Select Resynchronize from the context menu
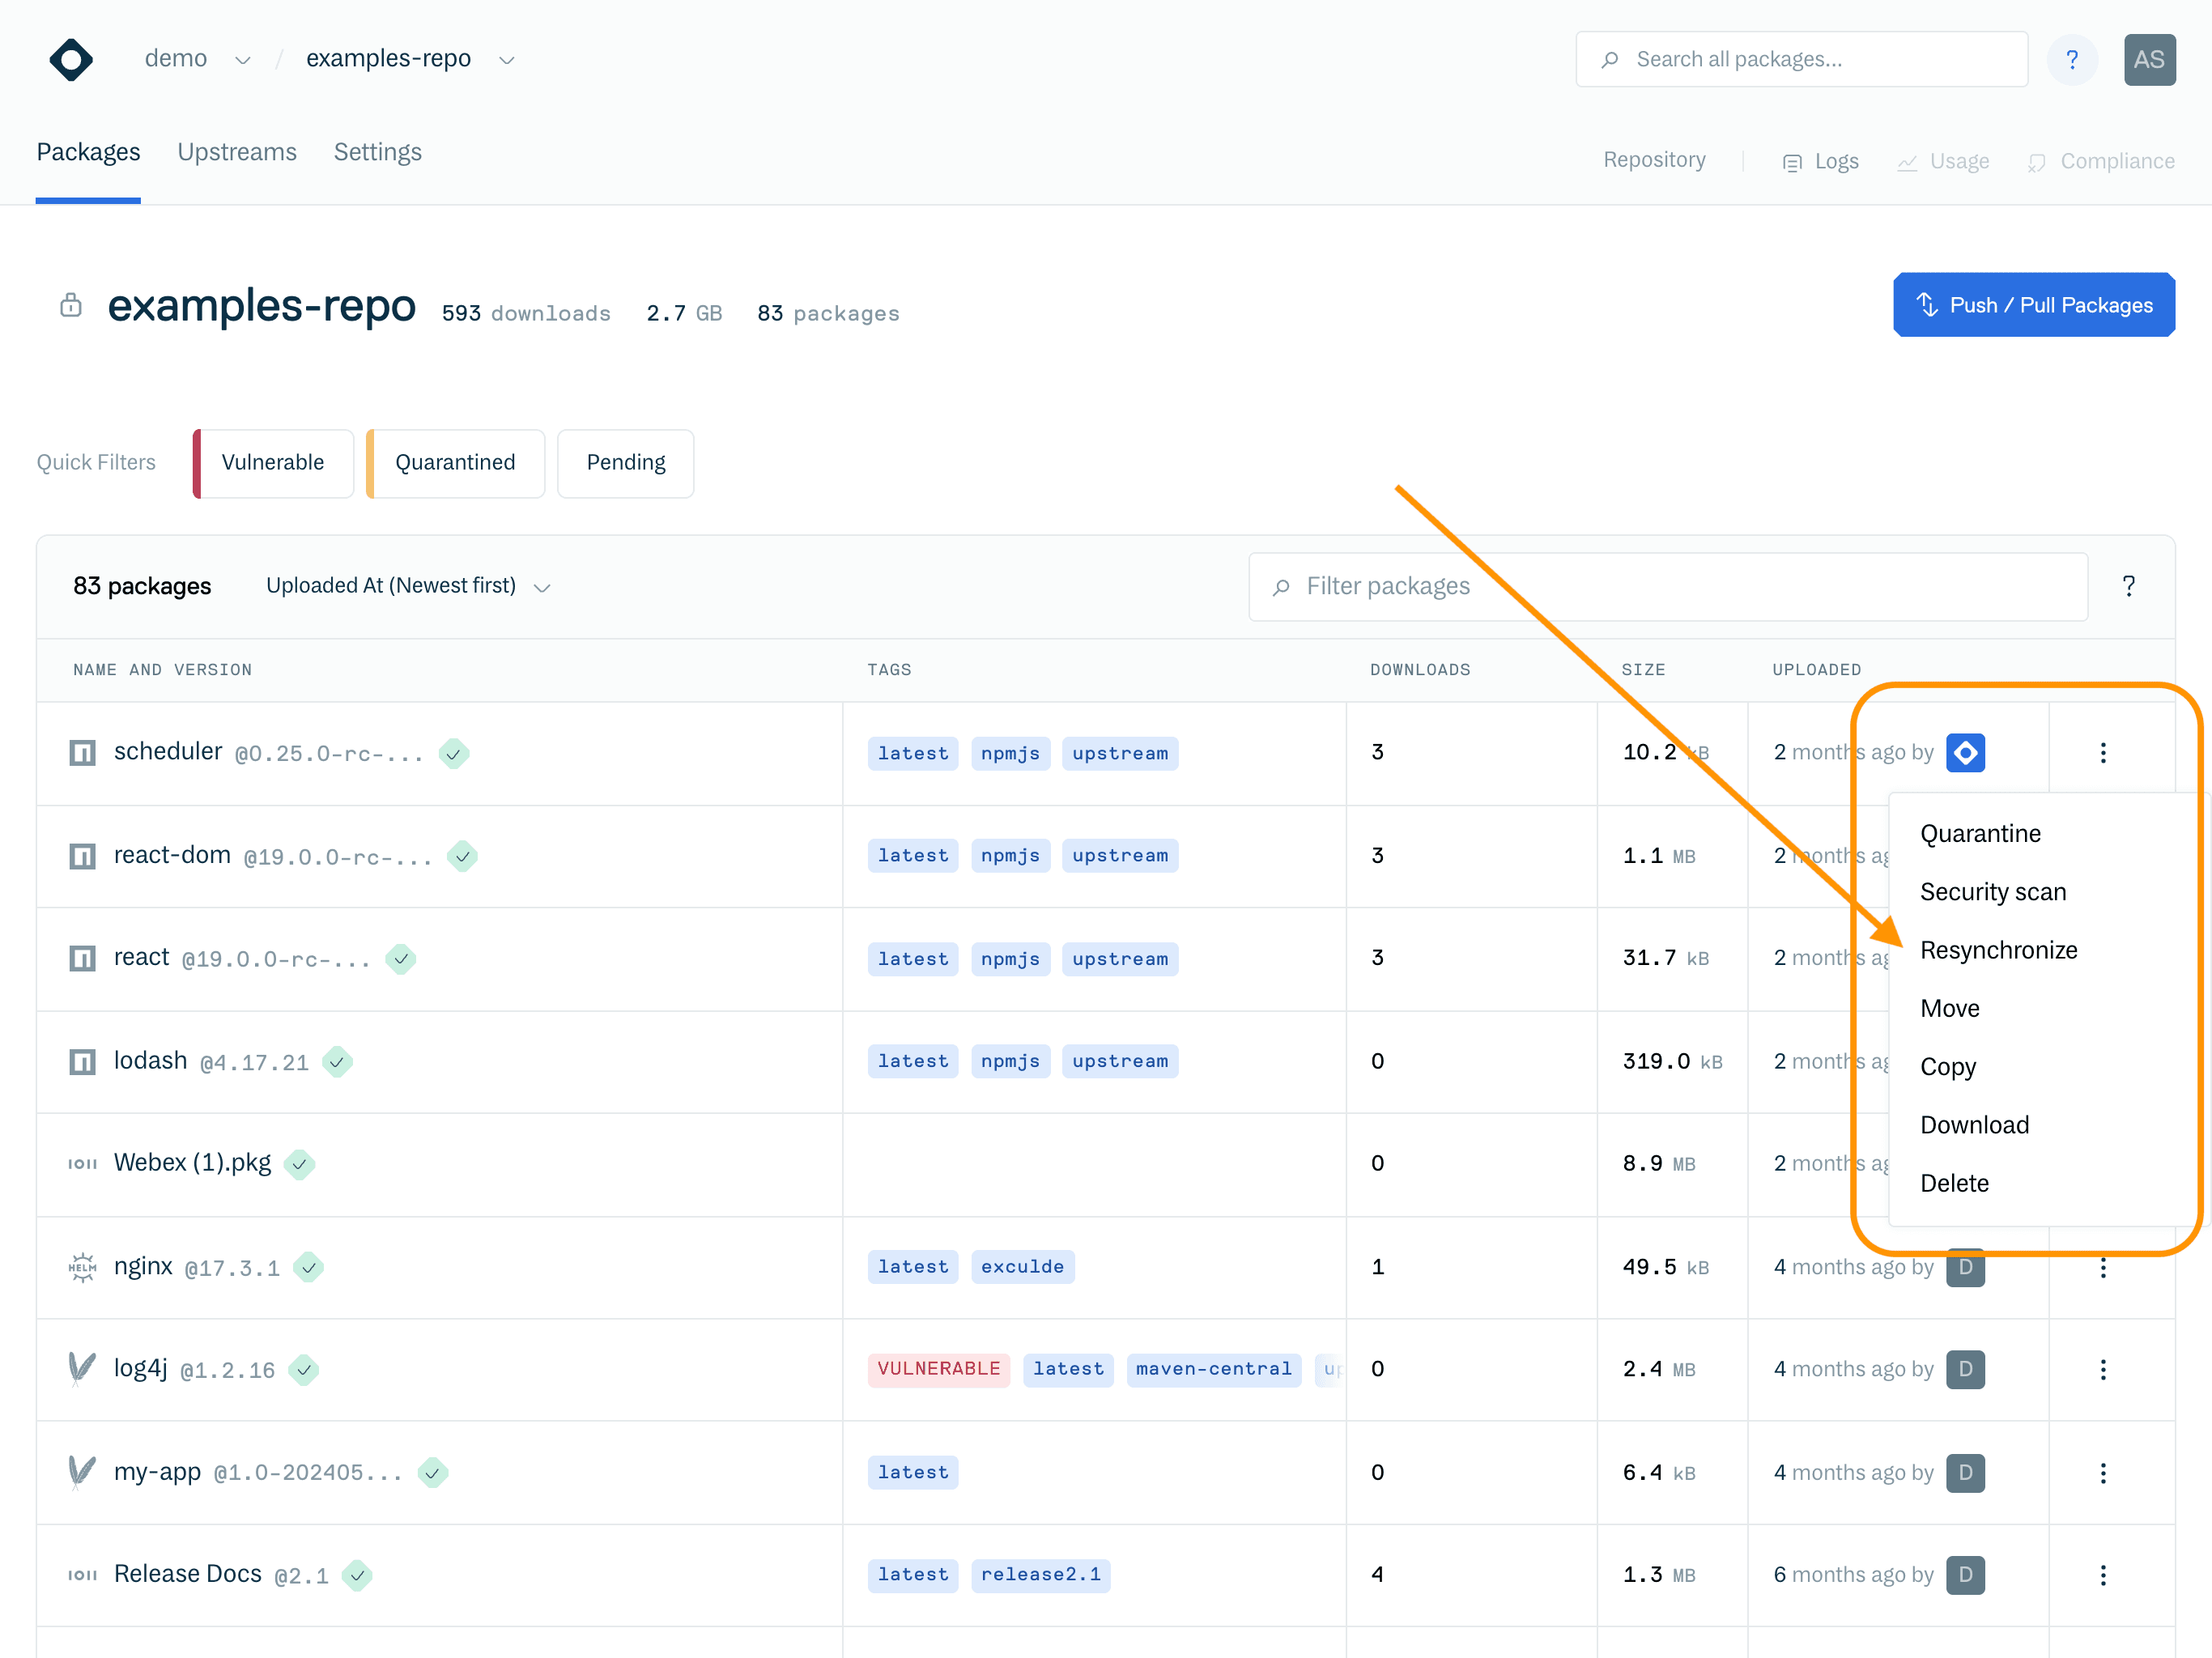2212x1658 pixels. (1998, 950)
